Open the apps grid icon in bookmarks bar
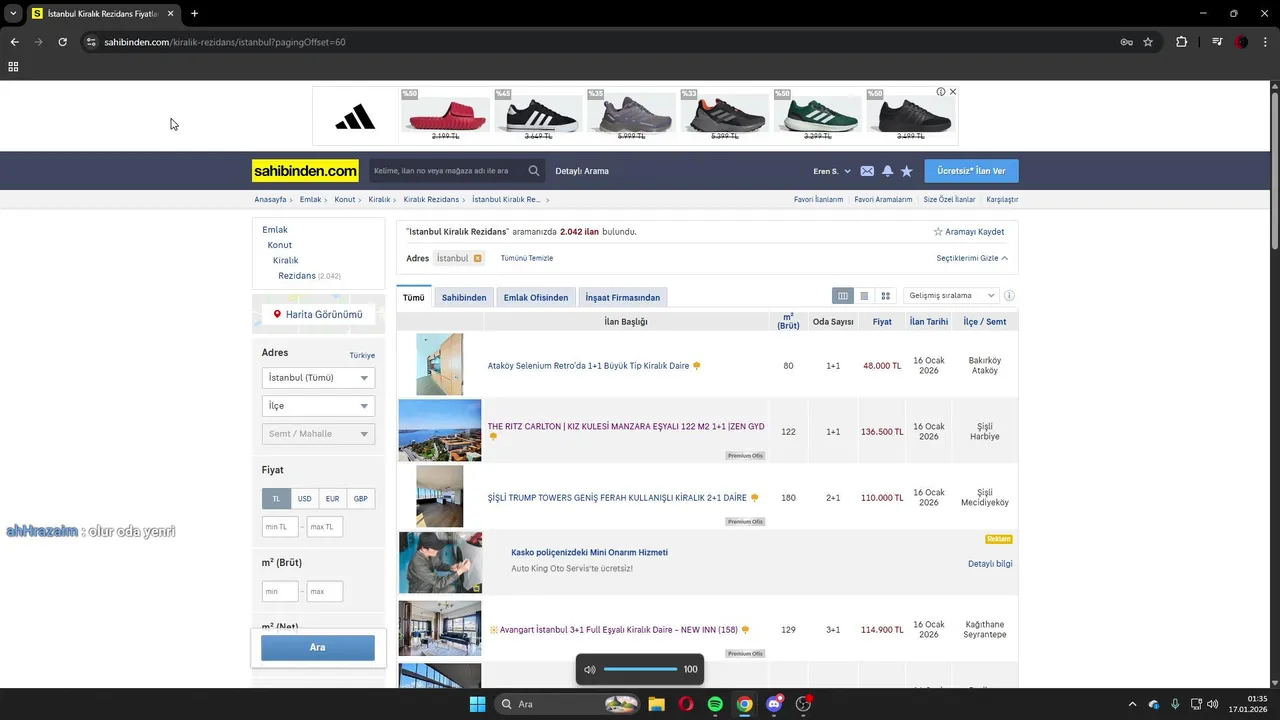Image resolution: width=1280 pixels, height=720 pixels. (13, 67)
